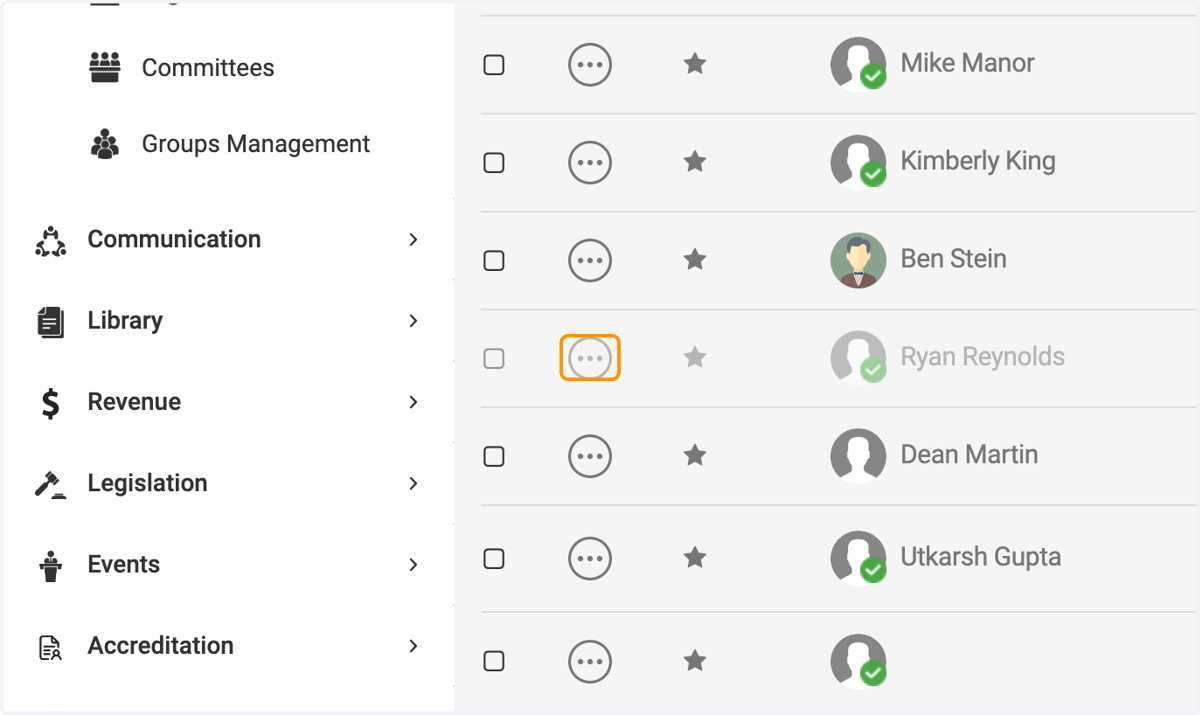Open the more-options menu for Mike Manor
1200x715 pixels.
(x=590, y=64)
